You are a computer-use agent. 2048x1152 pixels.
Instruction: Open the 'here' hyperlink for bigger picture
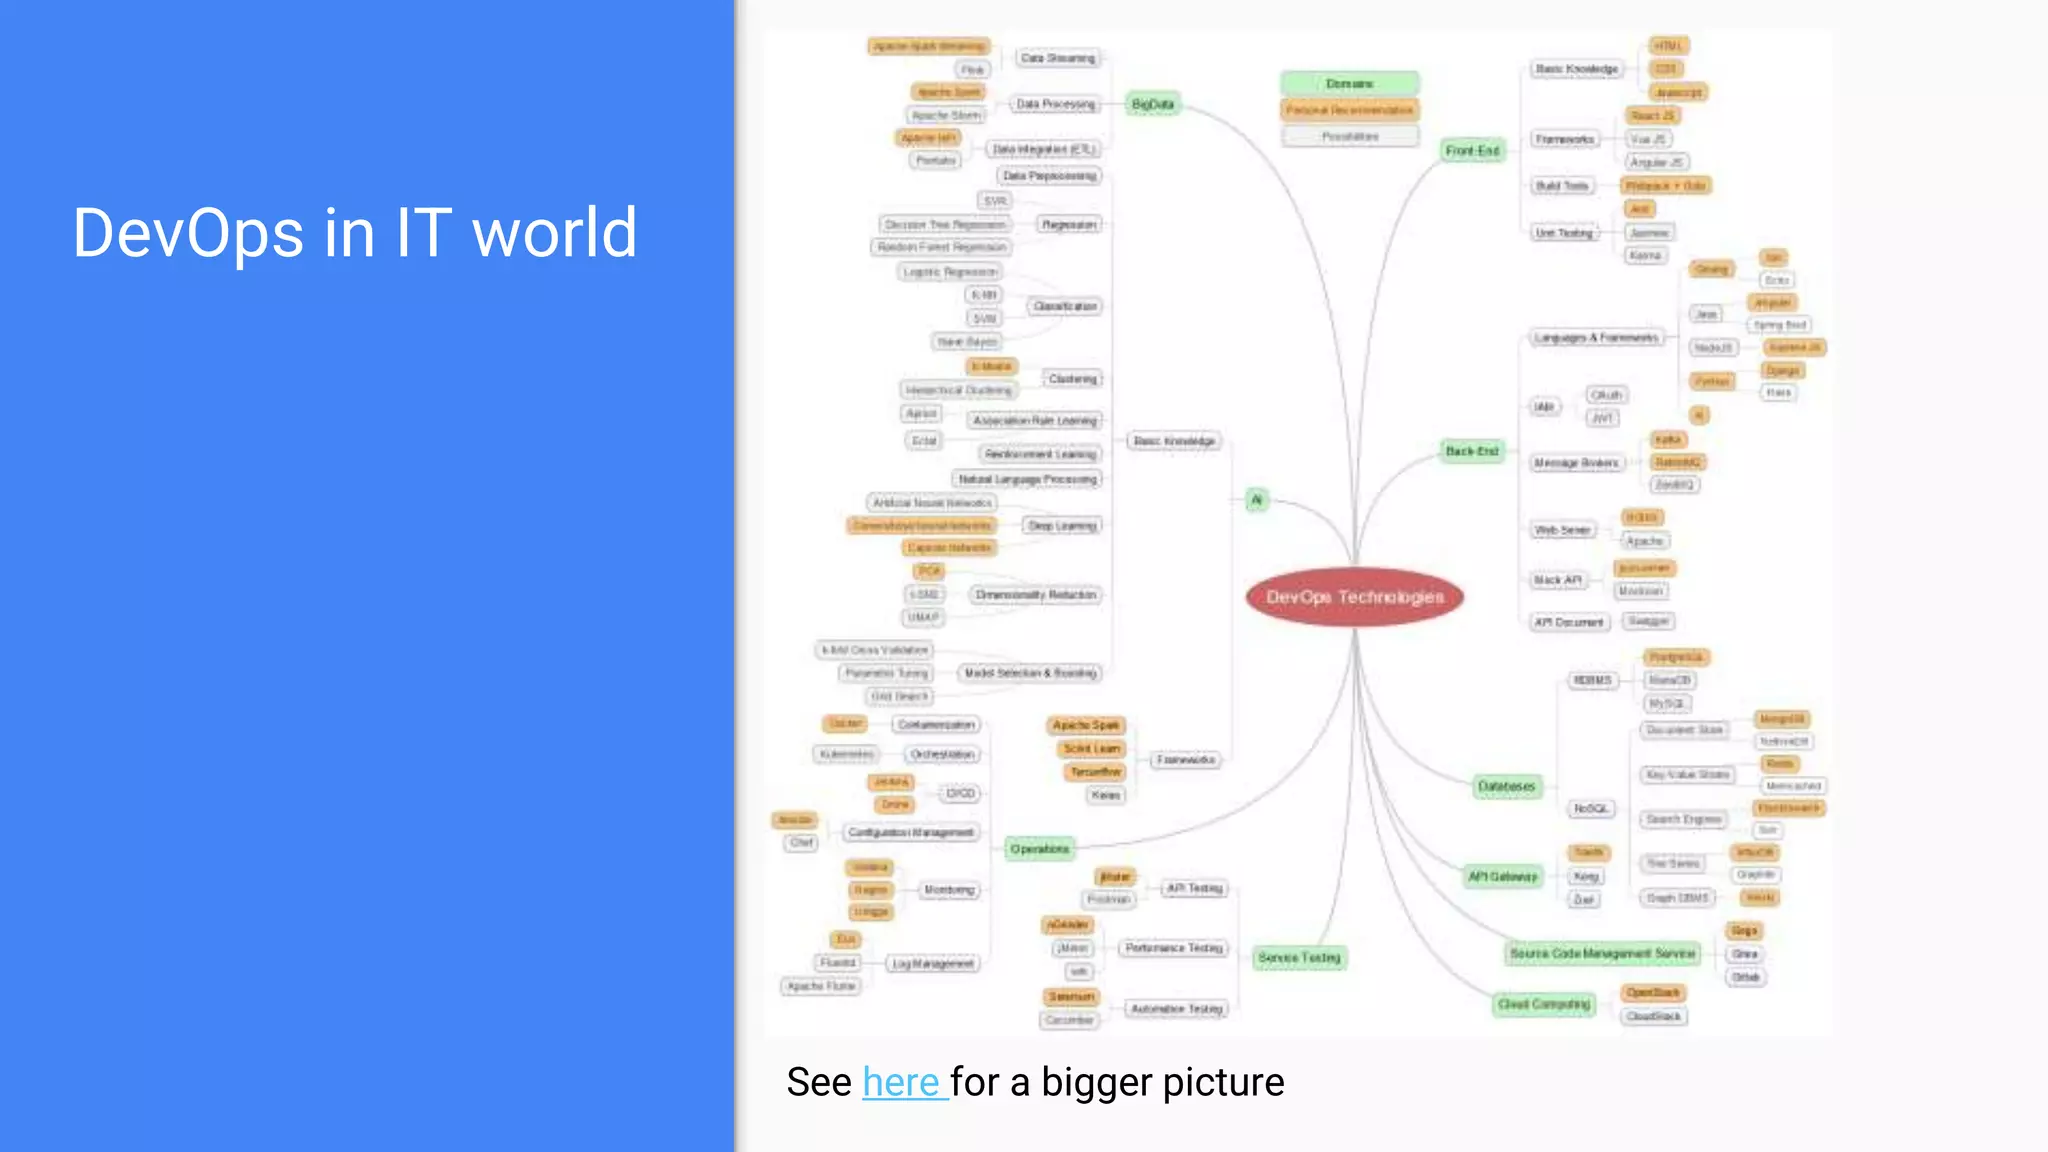903,1083
